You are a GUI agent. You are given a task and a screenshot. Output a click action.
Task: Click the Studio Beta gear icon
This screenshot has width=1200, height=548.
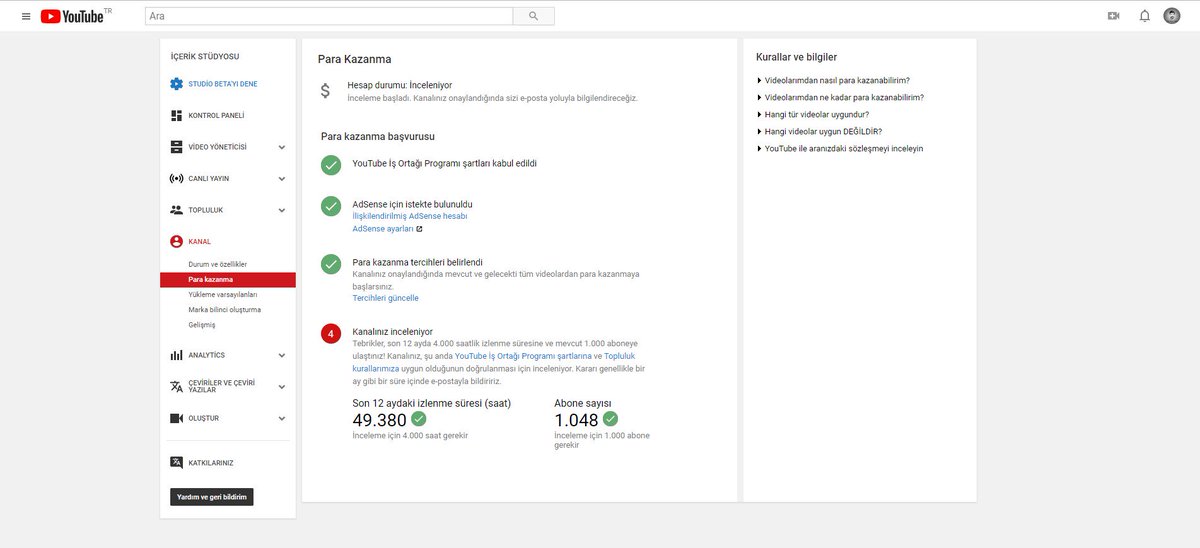pos(176,84)
